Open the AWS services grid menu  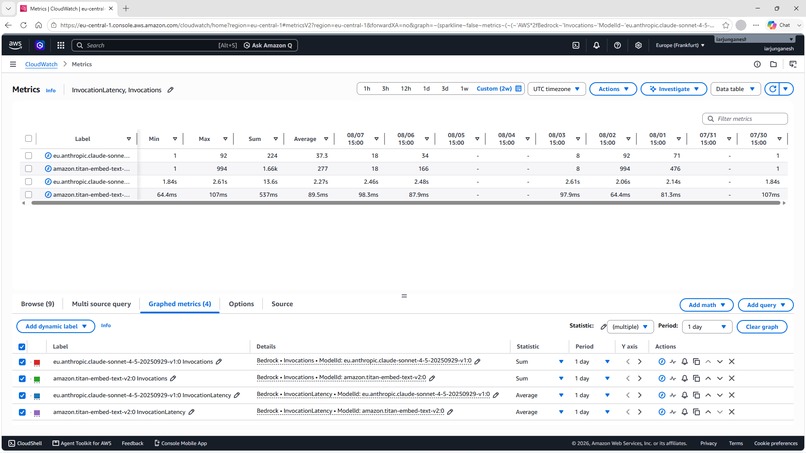(61, 45)
